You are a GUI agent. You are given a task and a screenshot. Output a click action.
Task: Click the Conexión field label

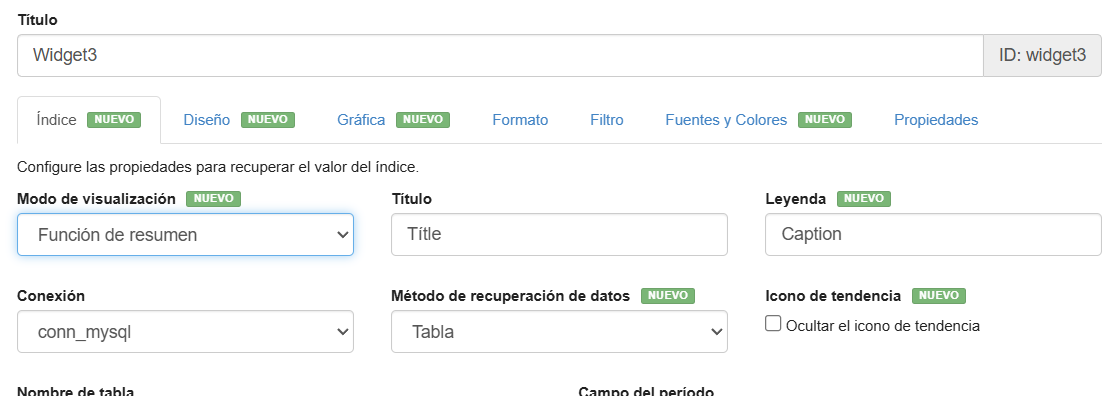51,296
